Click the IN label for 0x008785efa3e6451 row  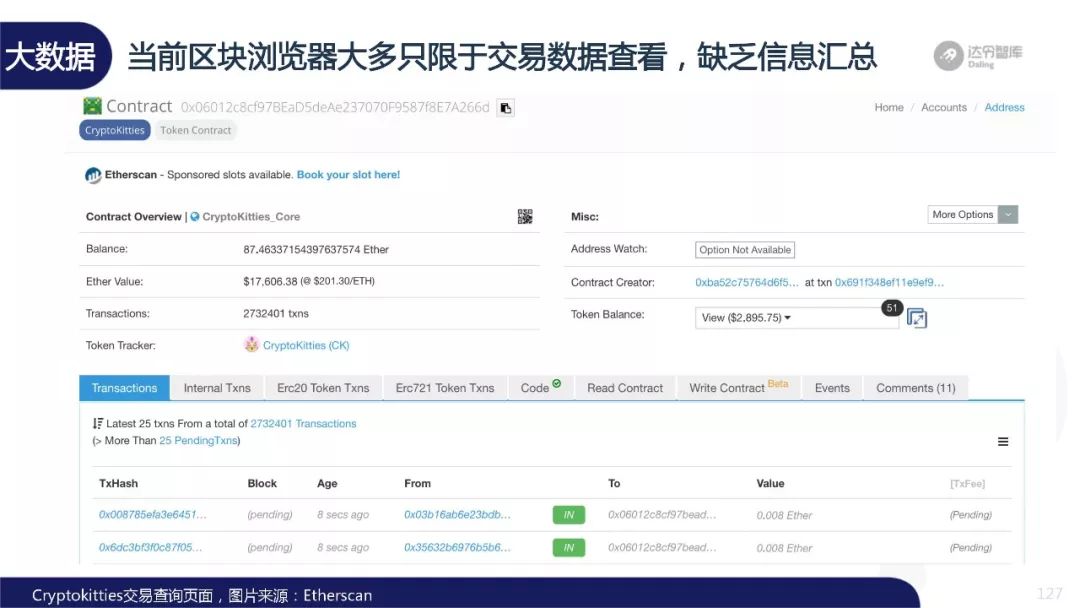[x=569, y=515]
